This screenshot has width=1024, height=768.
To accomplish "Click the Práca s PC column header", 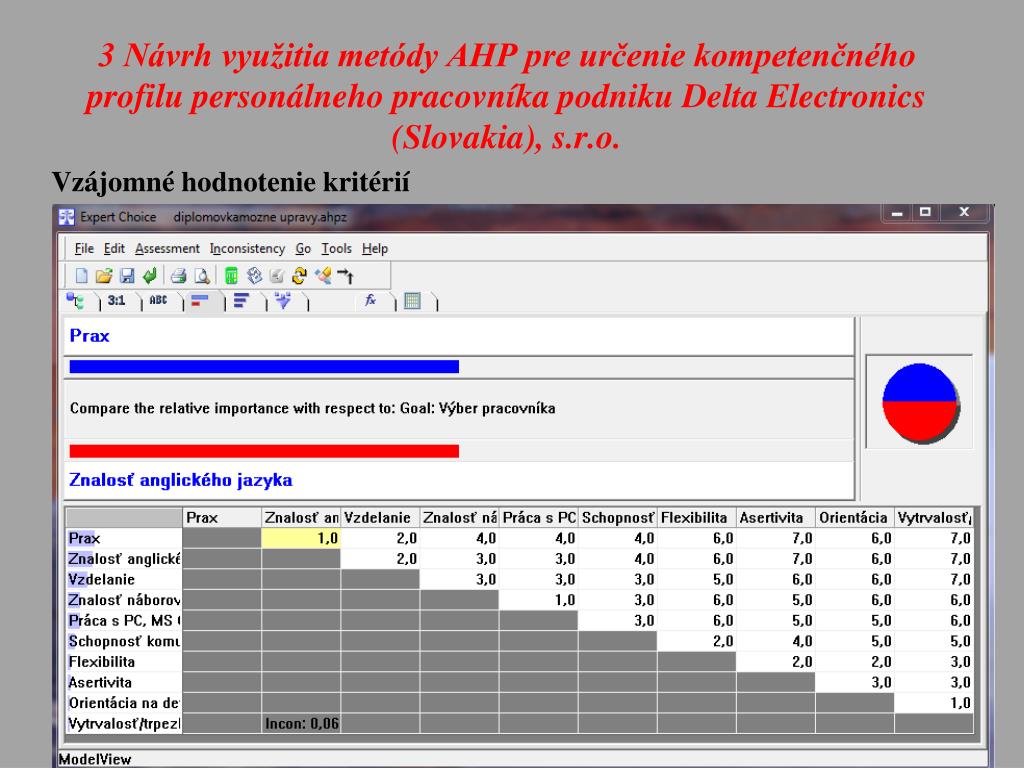I will click(538, 518).
